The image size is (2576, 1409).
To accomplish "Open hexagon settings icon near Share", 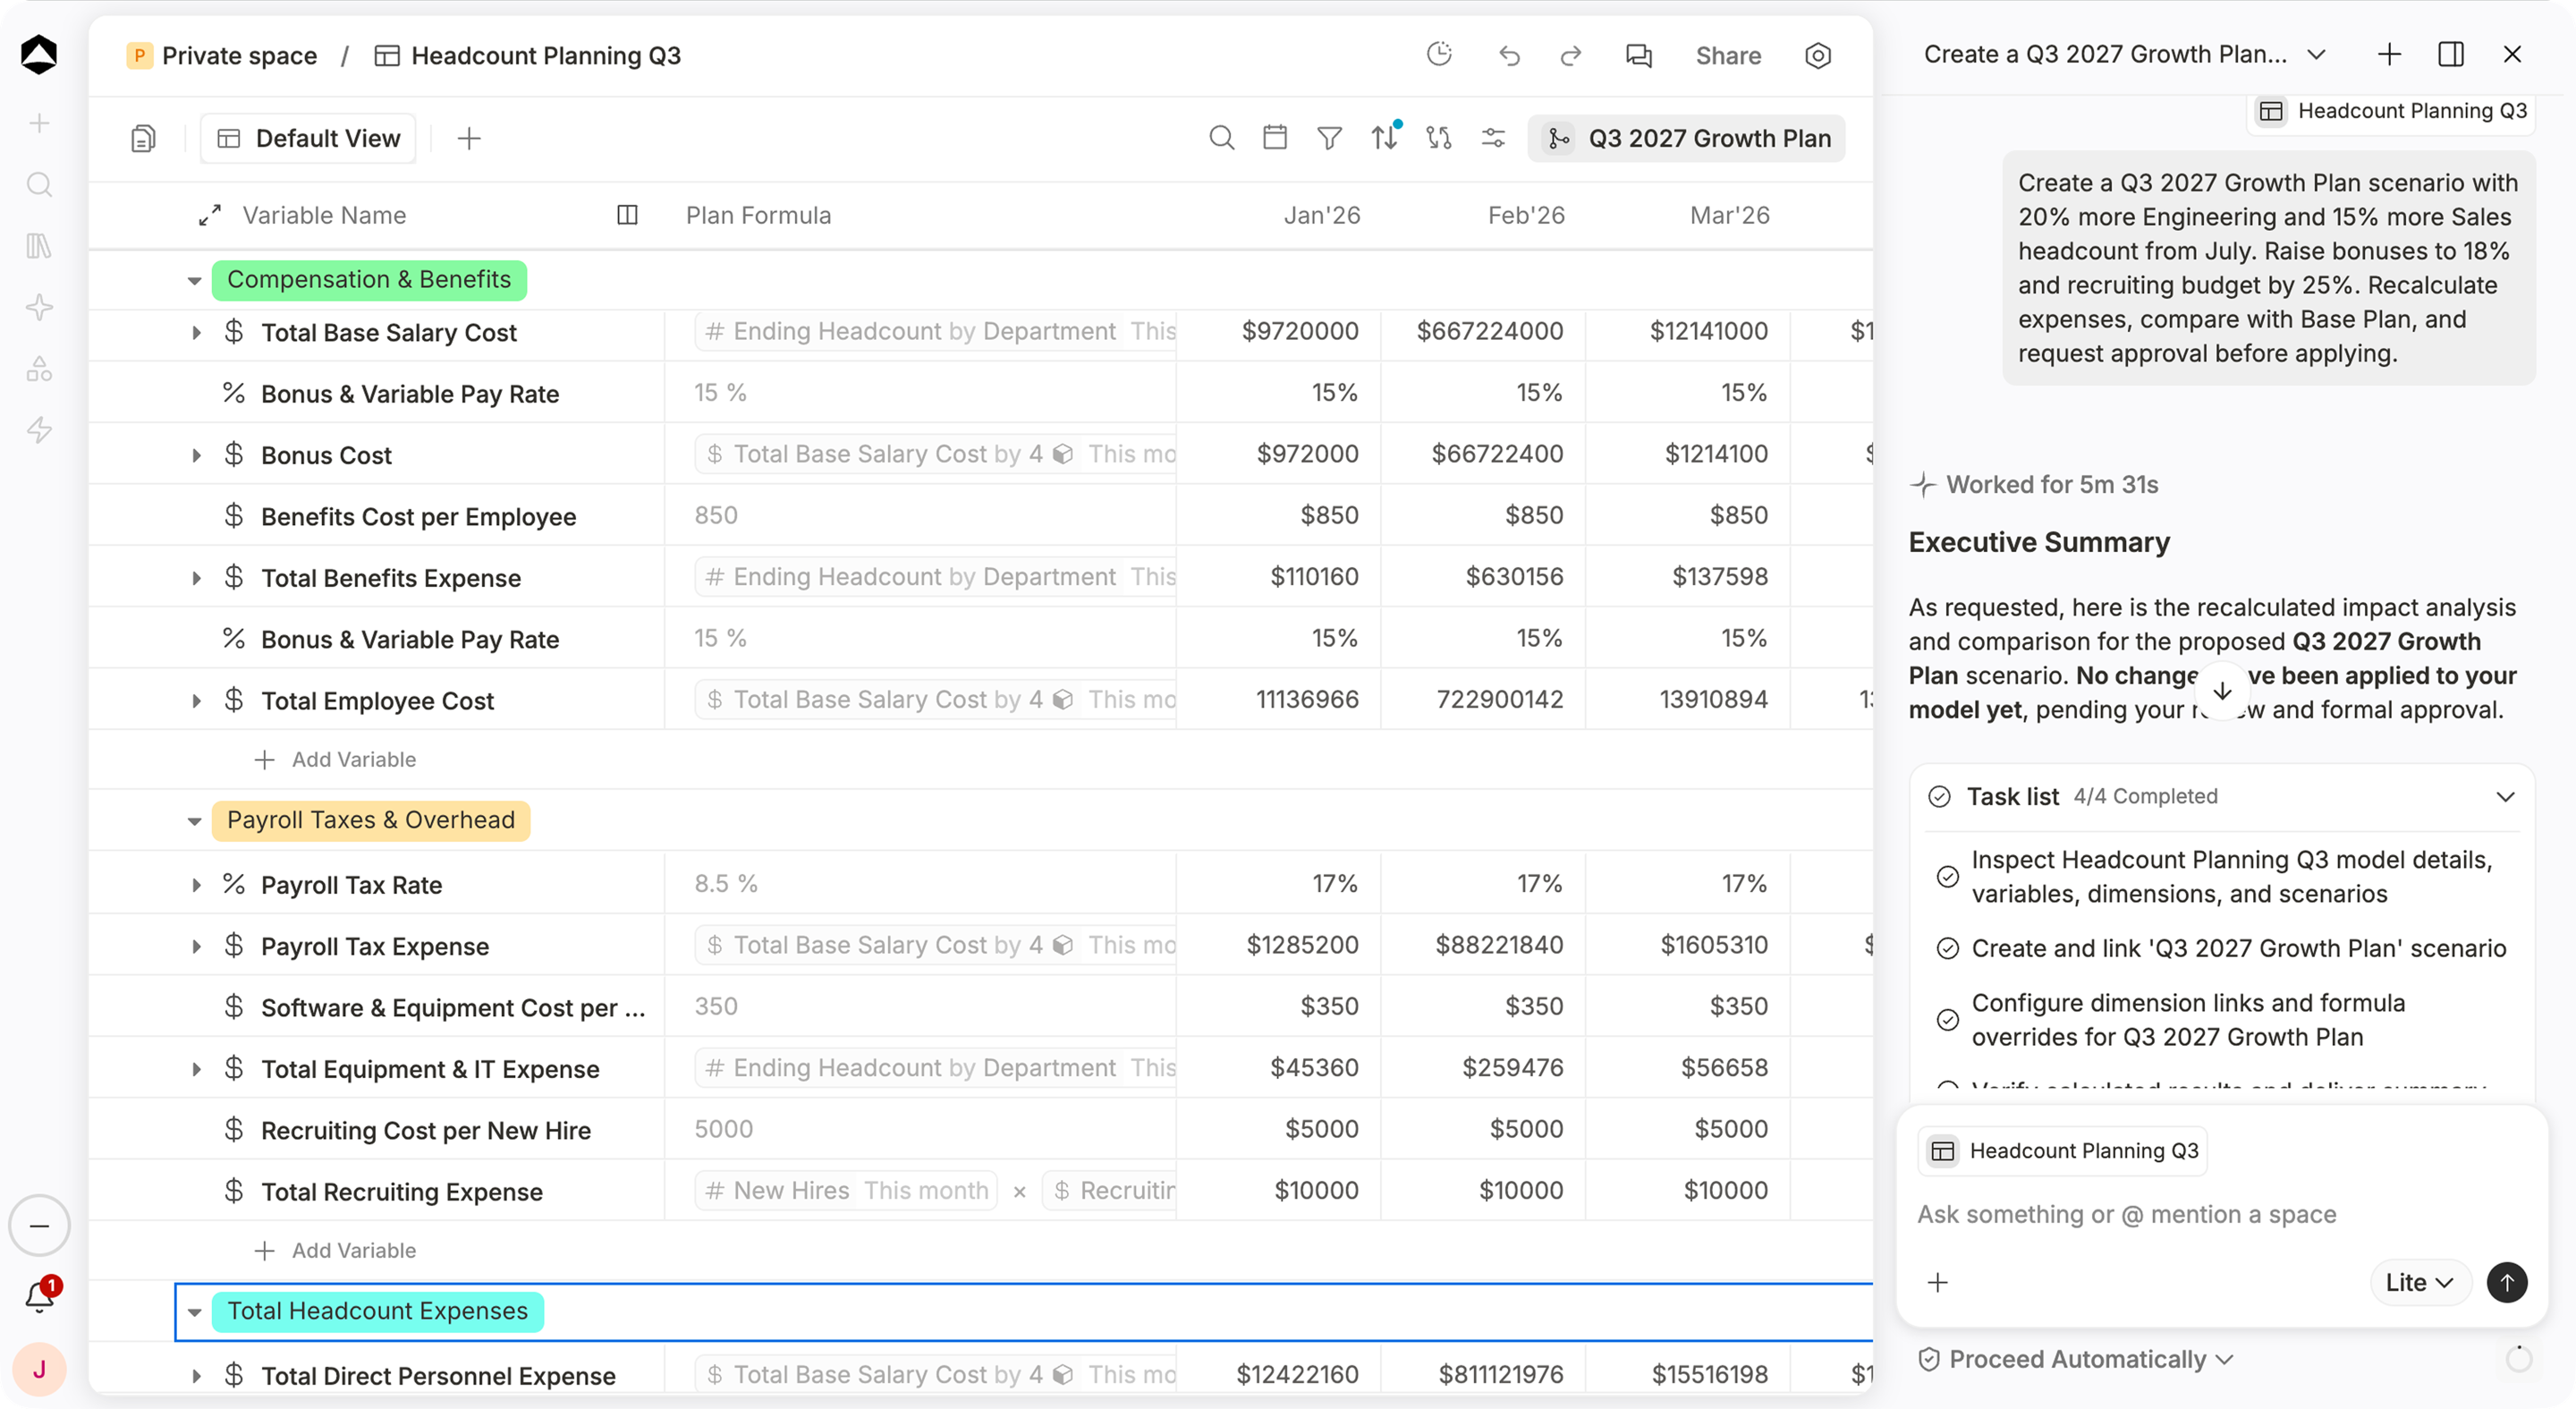I will (x=1818, y=55).
